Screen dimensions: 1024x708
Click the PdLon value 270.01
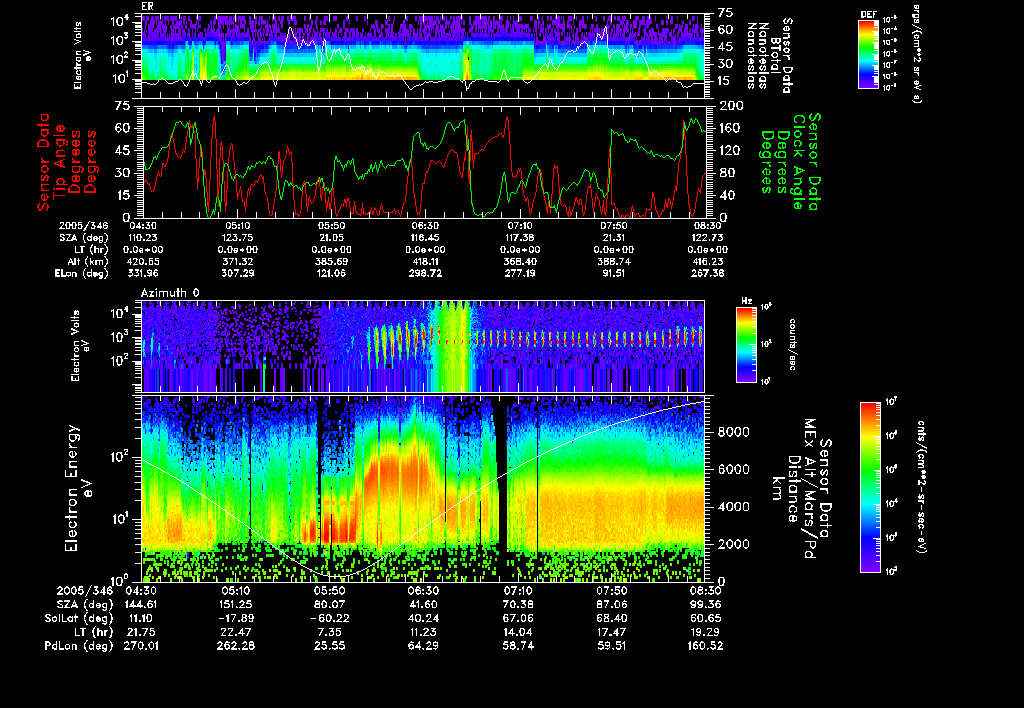coord(140,646)
